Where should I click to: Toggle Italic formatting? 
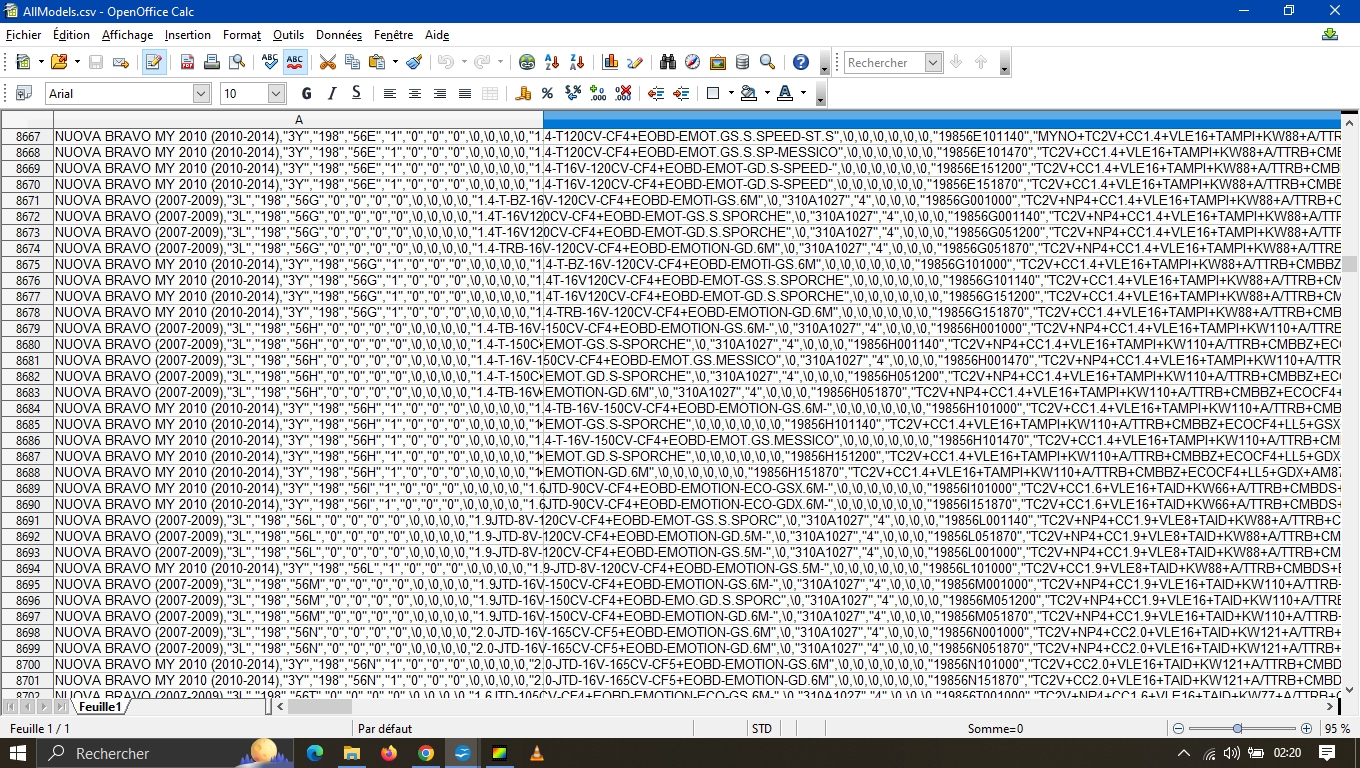tap(331, 93)
